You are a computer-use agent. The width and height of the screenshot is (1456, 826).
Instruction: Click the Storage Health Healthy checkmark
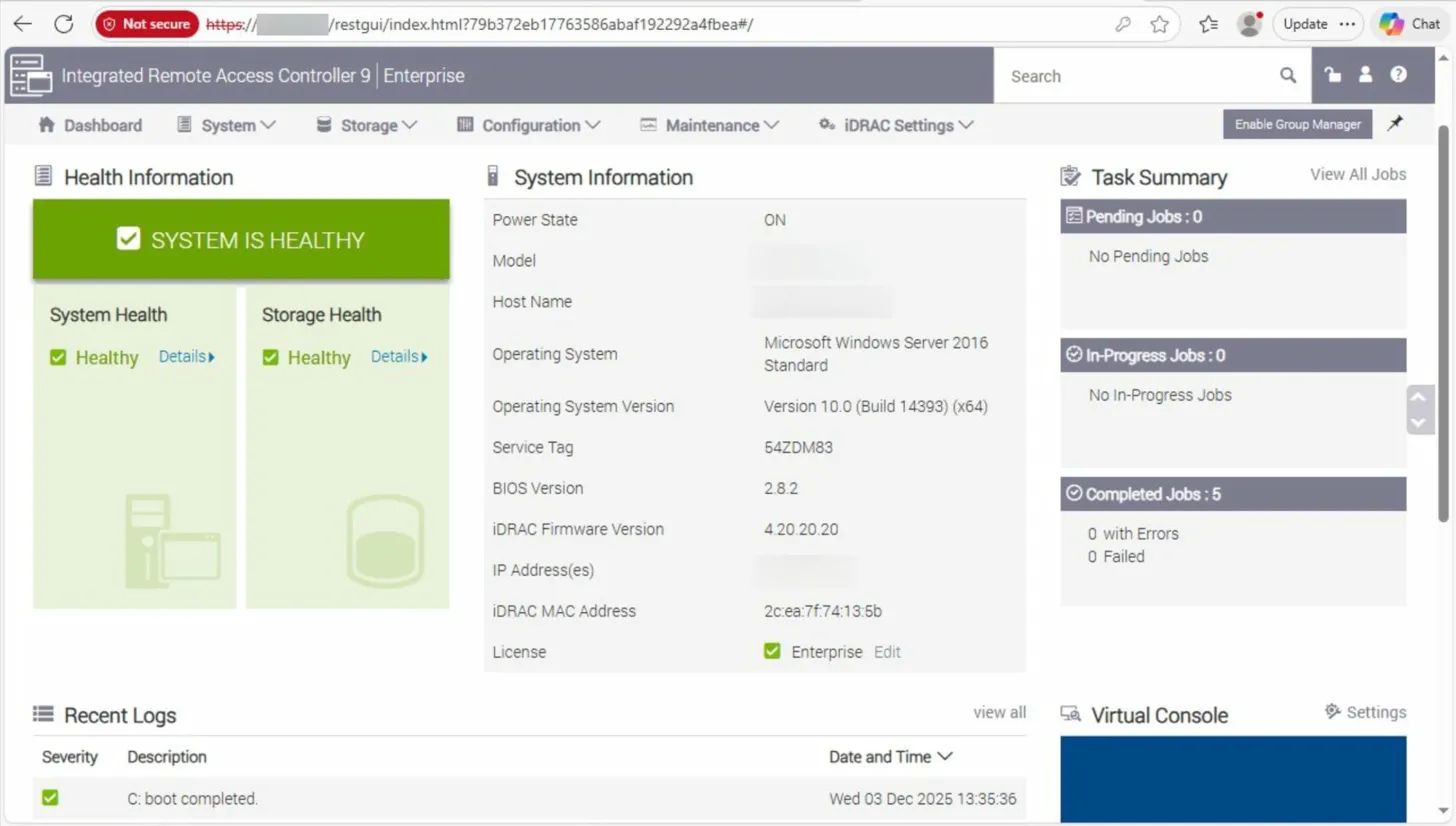[x=270, y=357]
